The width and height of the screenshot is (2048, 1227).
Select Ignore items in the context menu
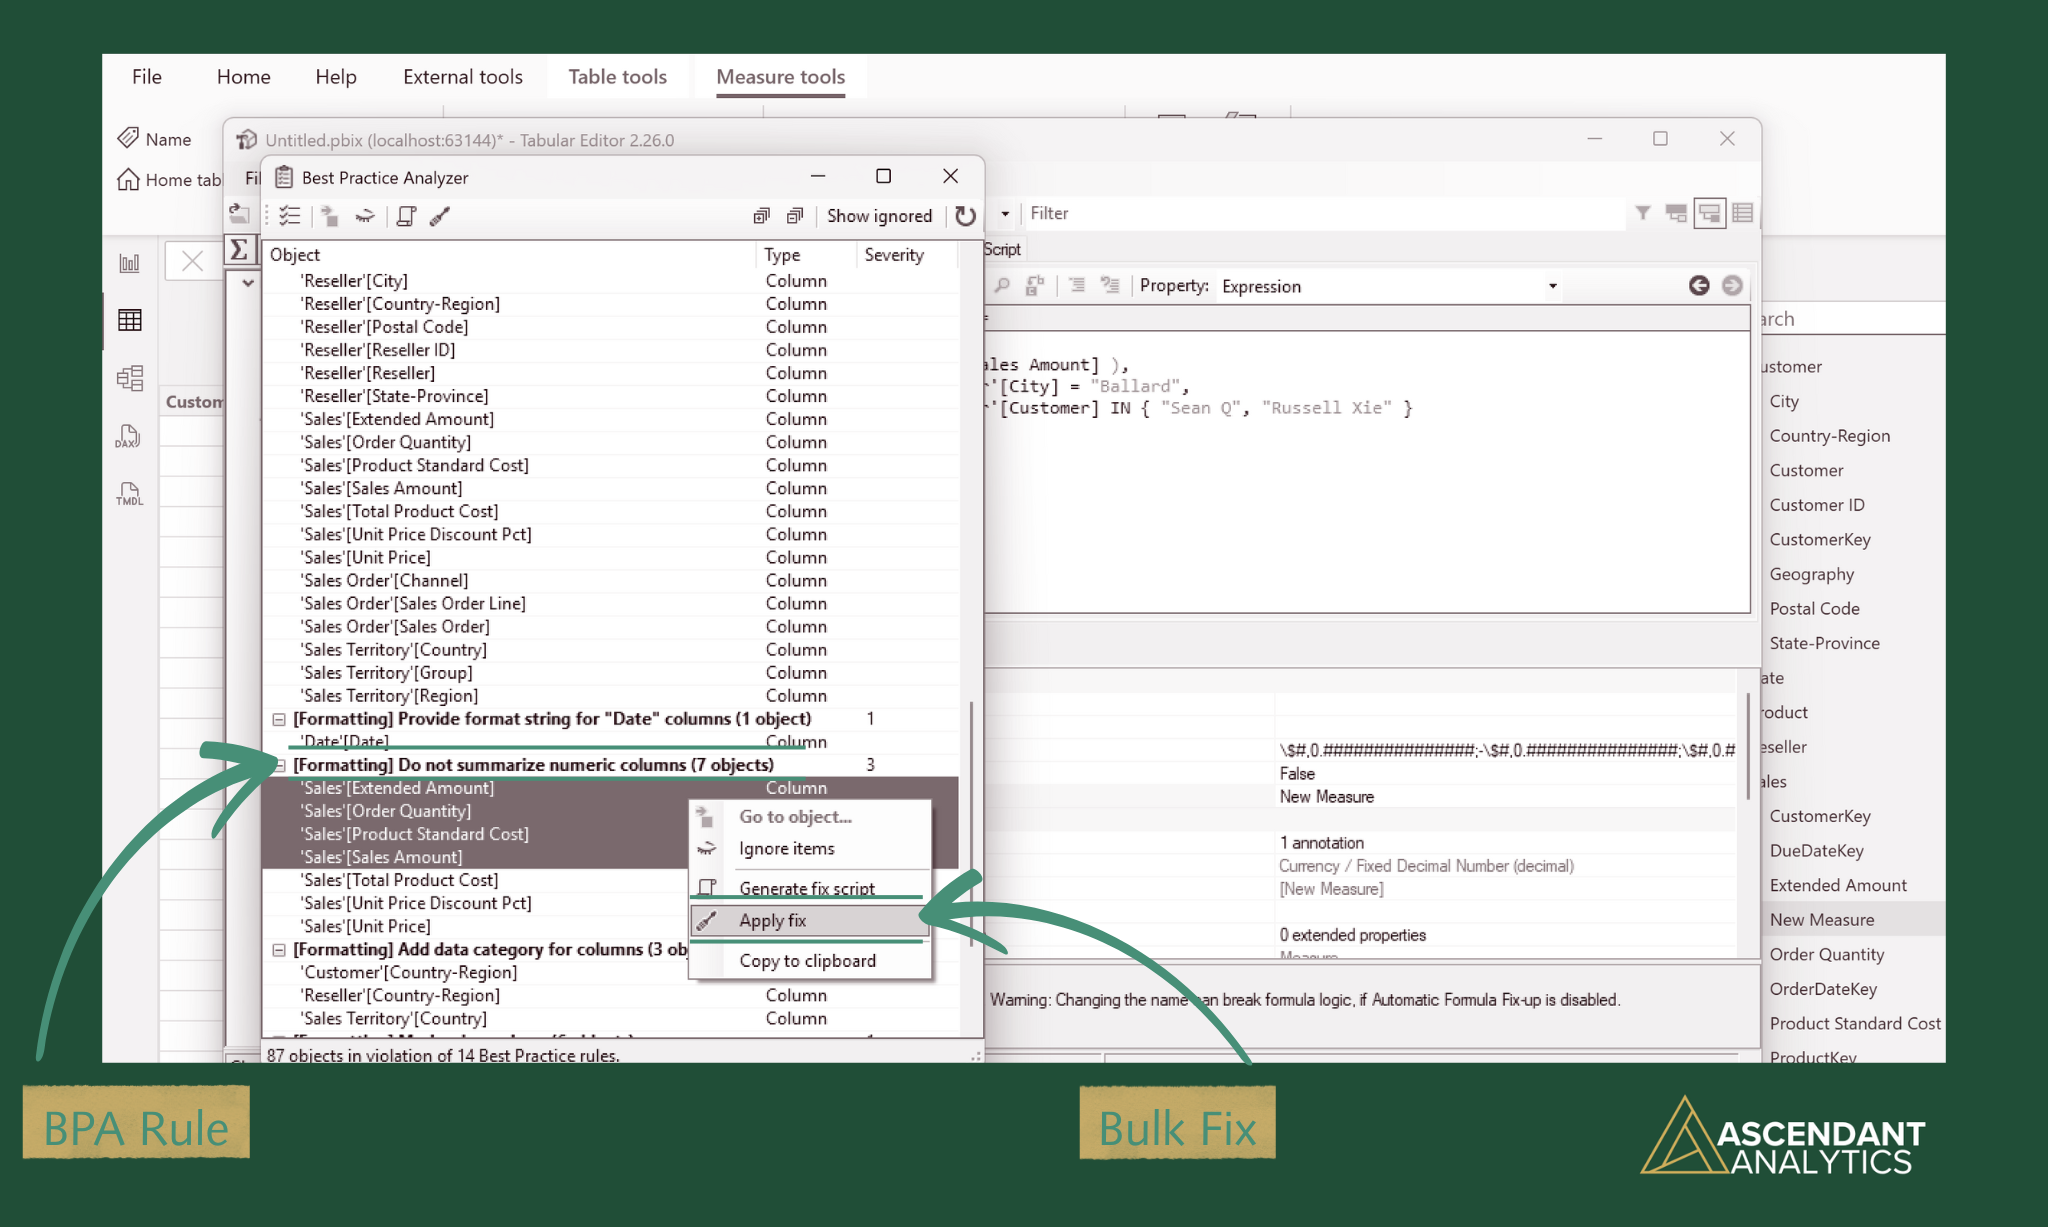[786, 848]
